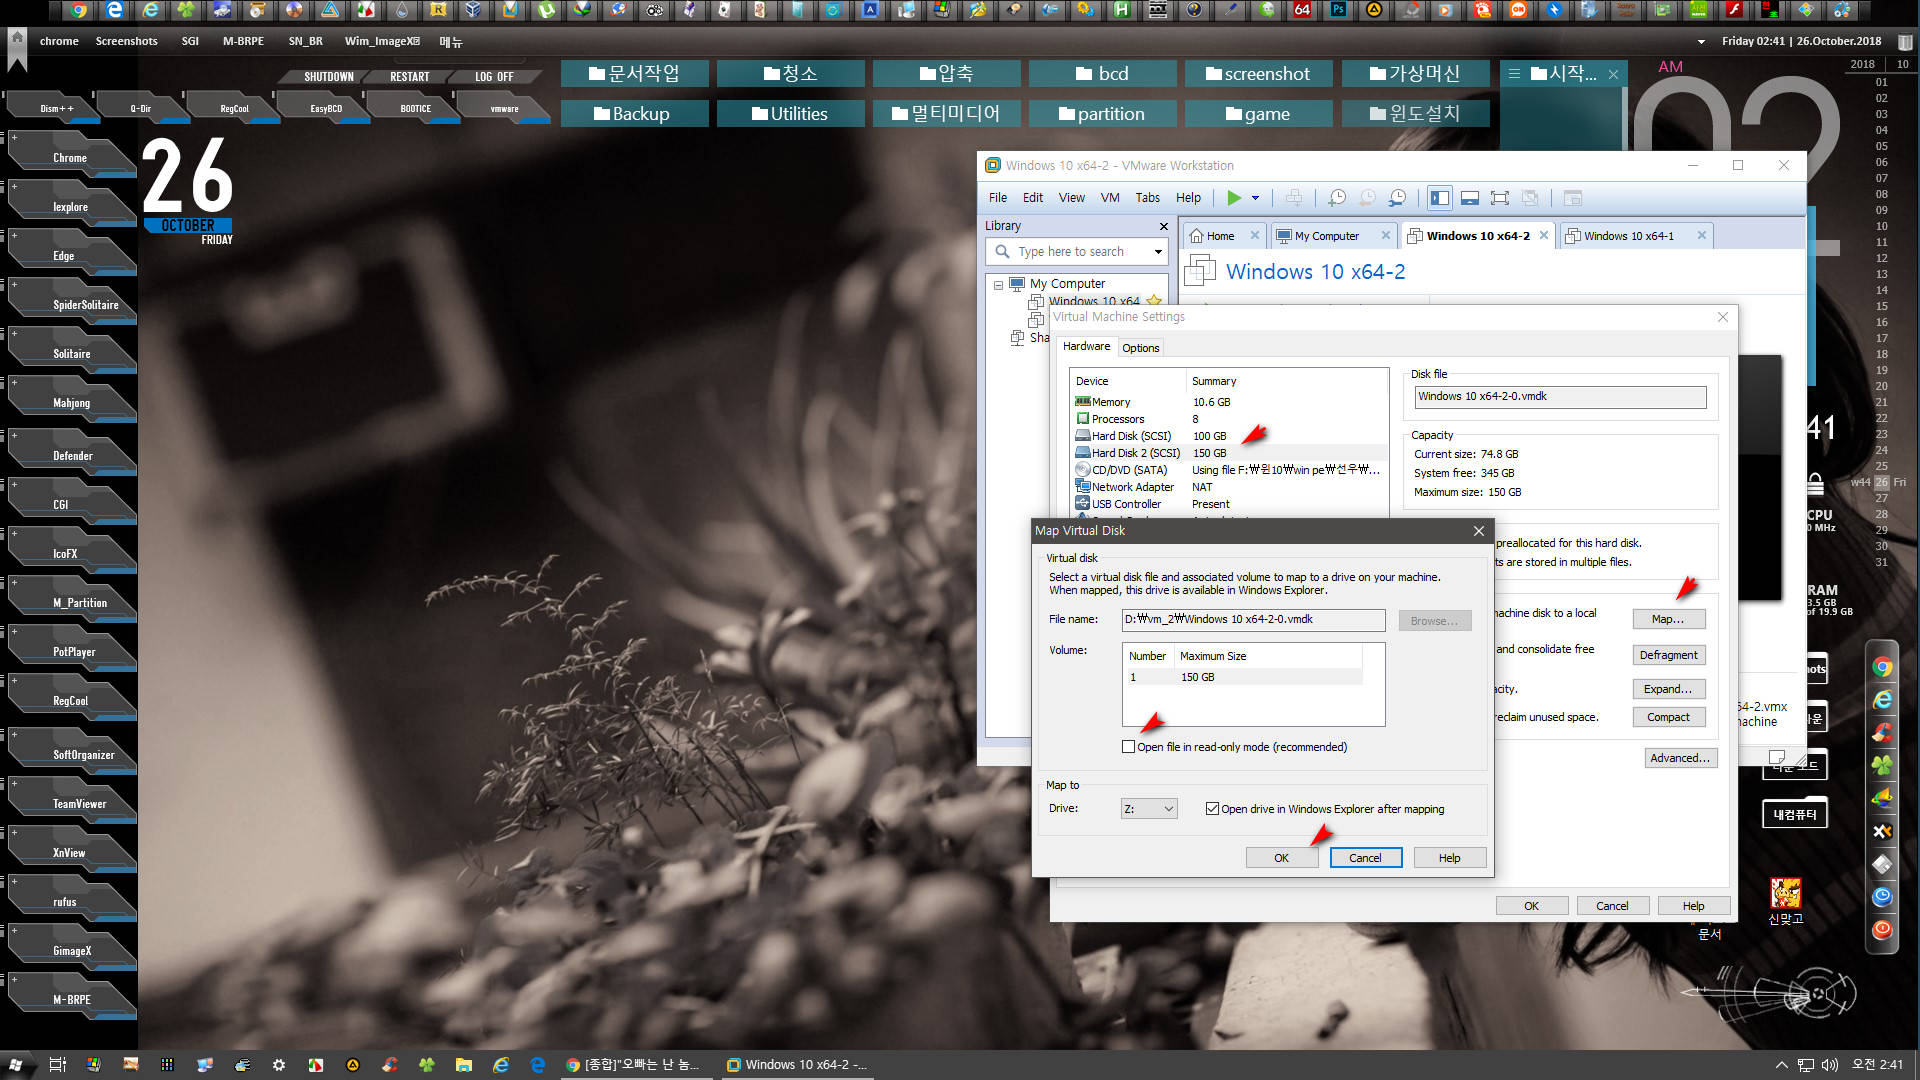
Task: Click the File name path field
Action: pos(1253,620)
